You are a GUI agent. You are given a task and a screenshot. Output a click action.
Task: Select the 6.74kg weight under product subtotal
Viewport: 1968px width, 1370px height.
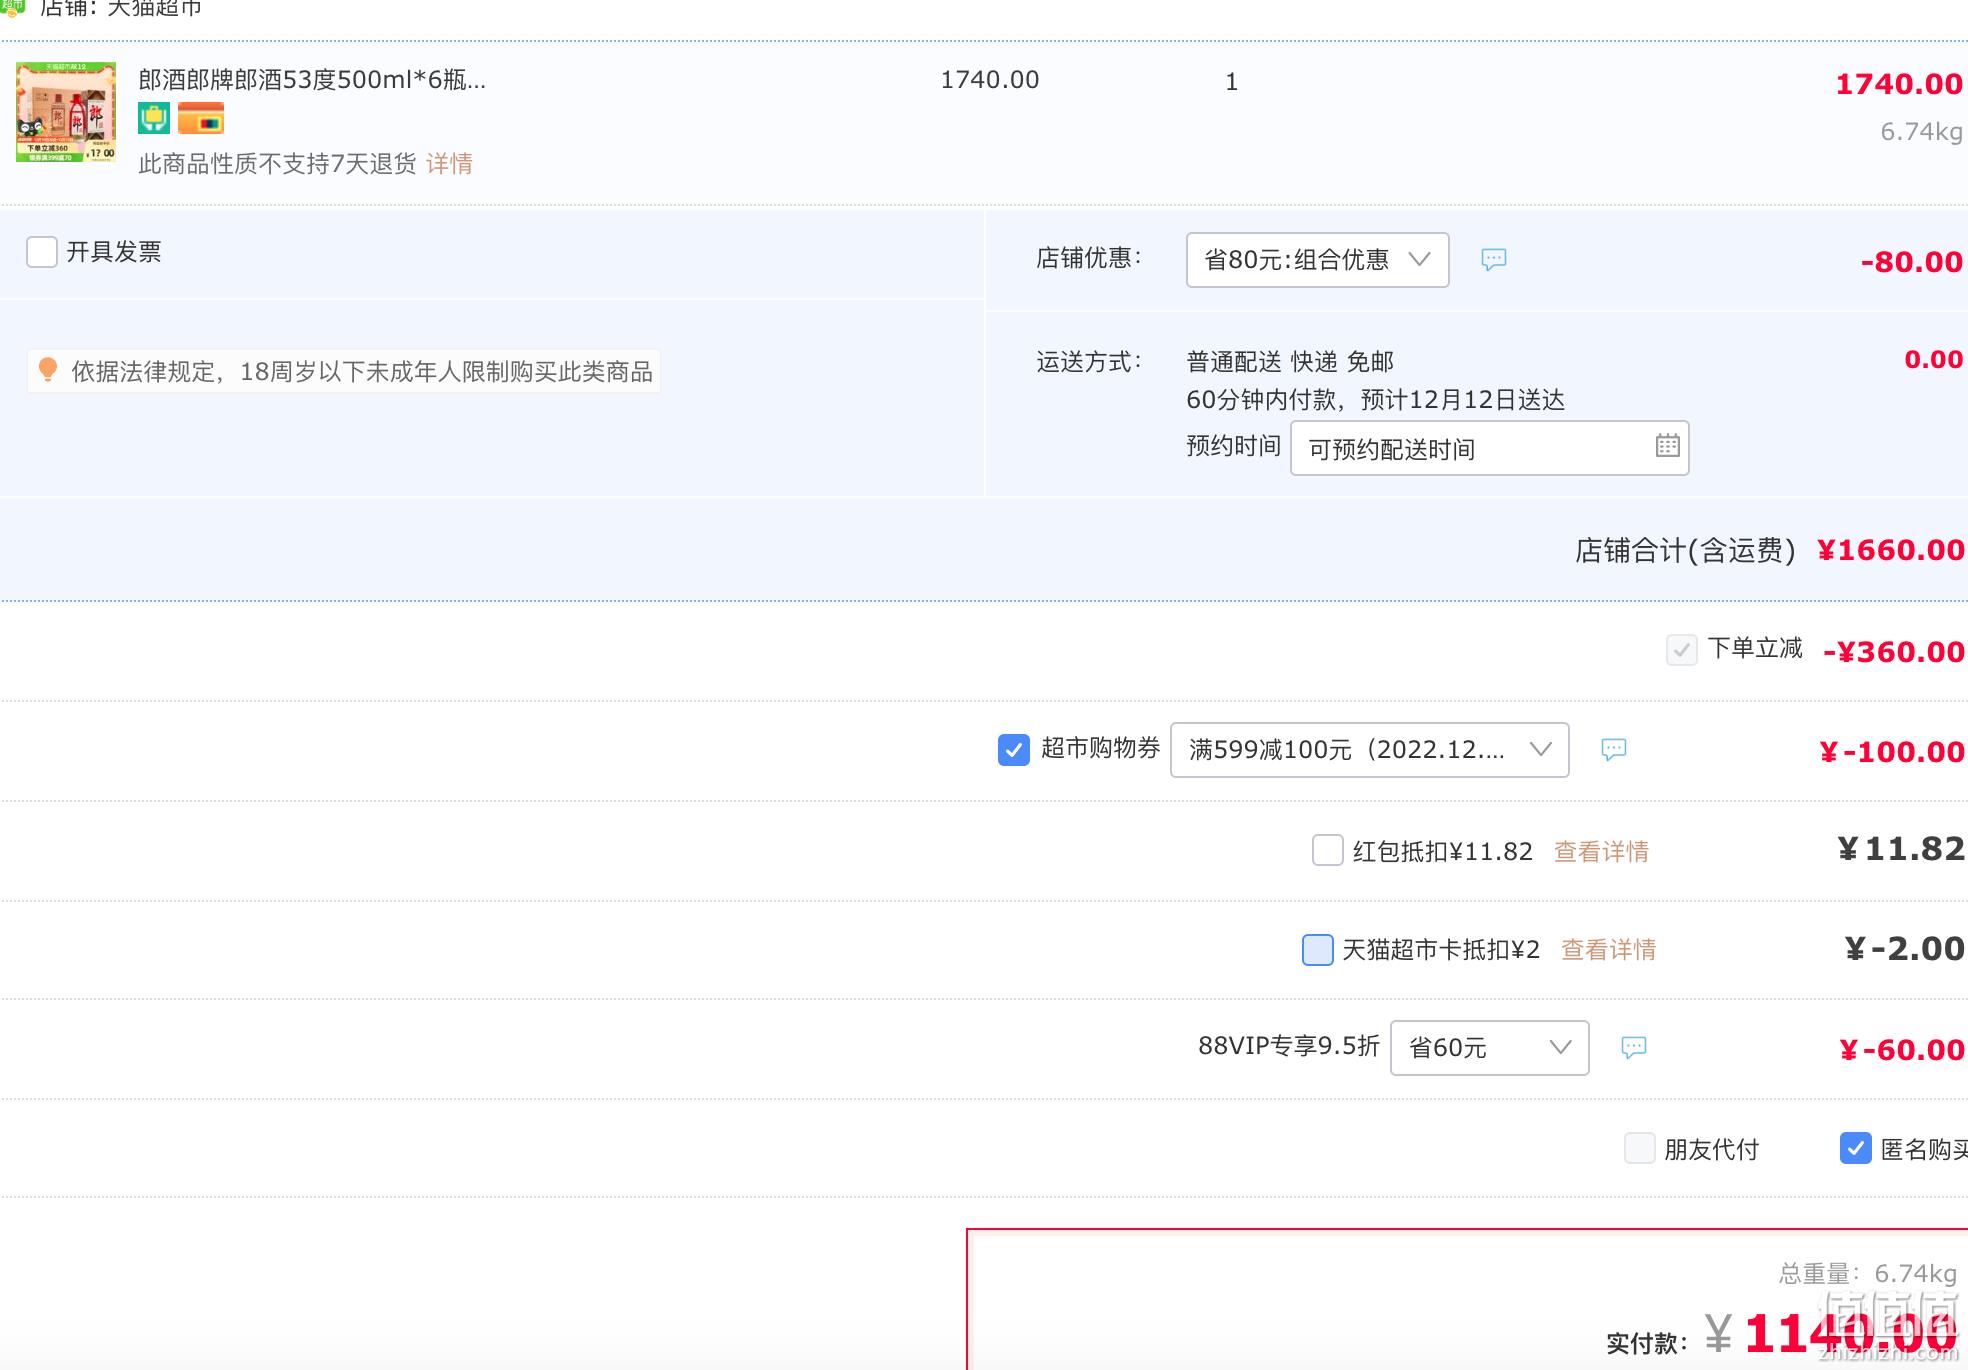coord(1921,132)
